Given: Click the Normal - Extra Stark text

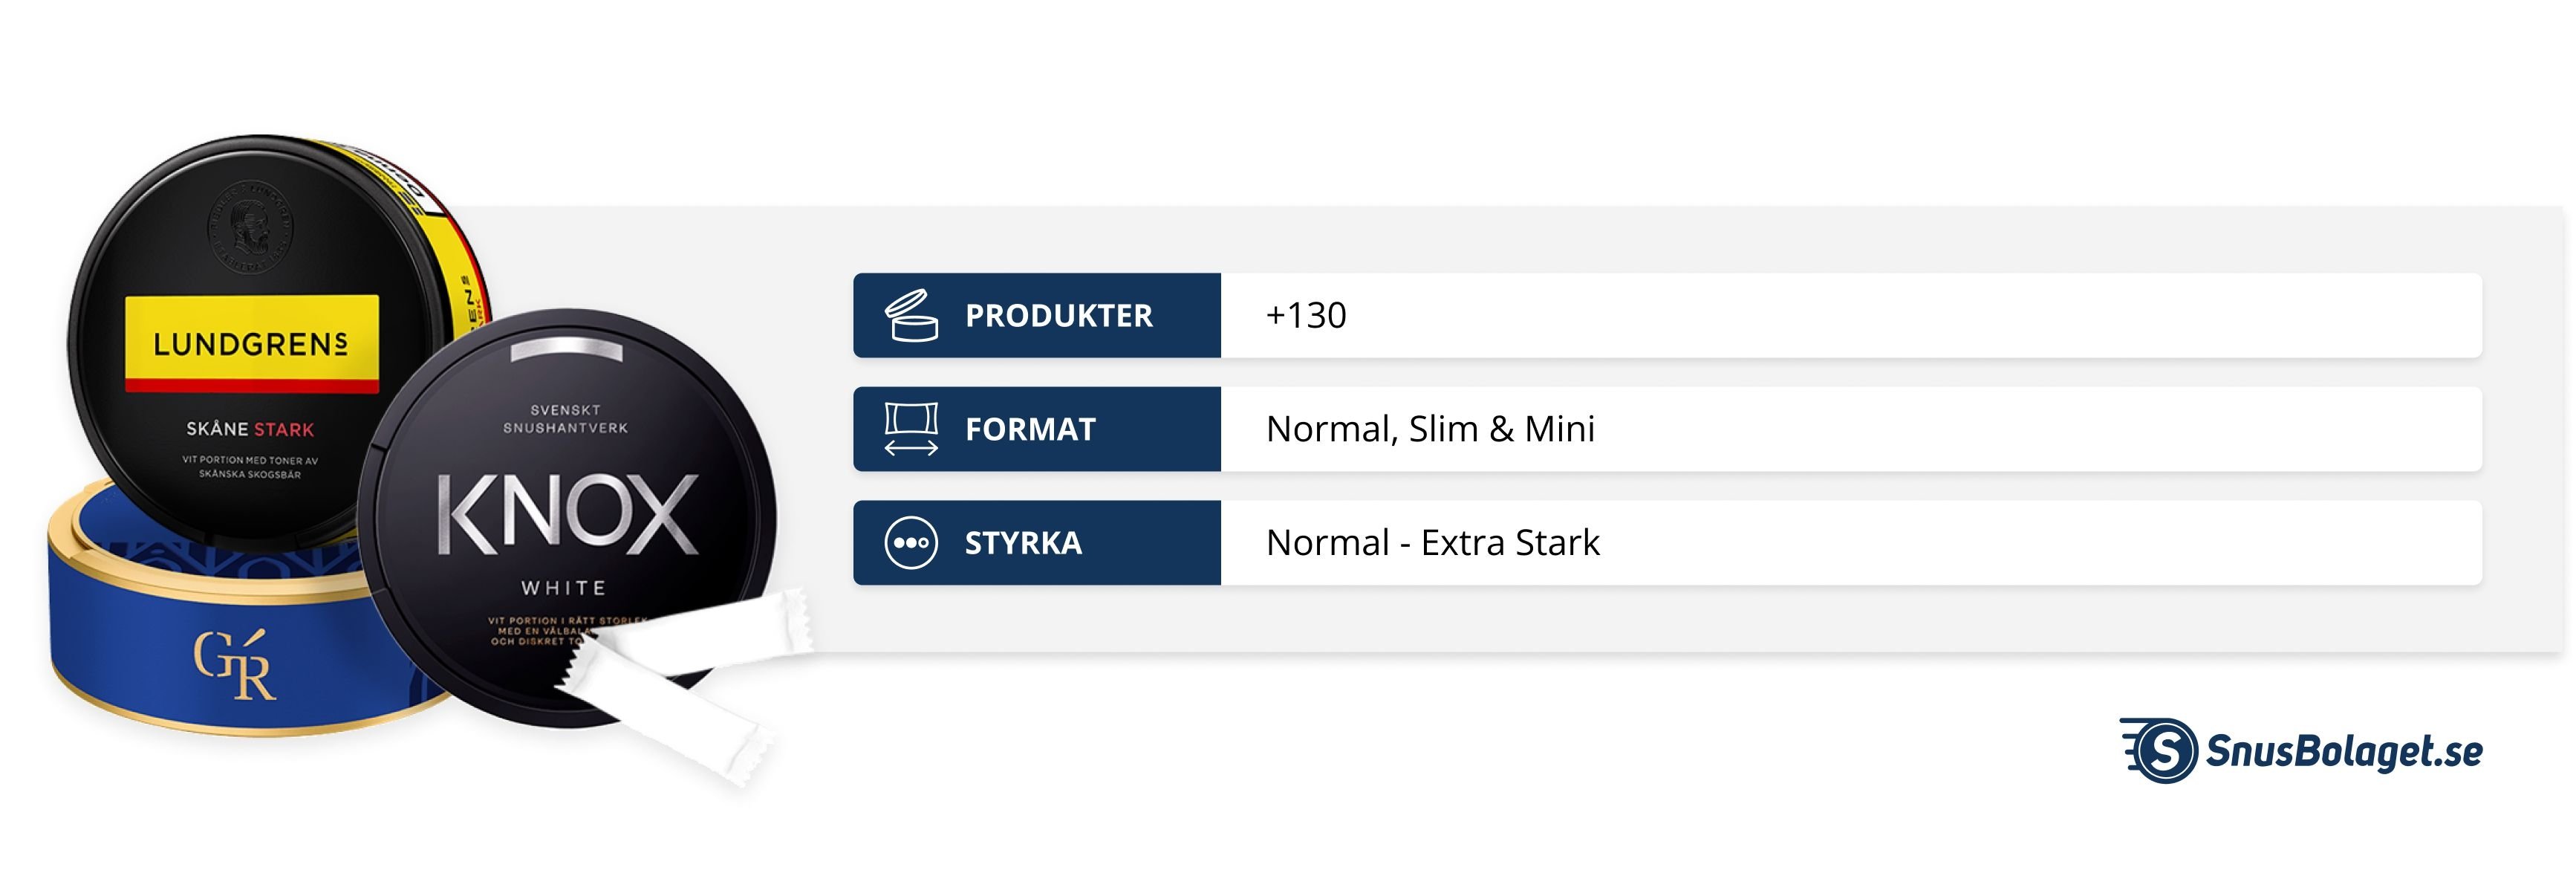Looking at the screenshot, I should click(x=1432, y=543).
